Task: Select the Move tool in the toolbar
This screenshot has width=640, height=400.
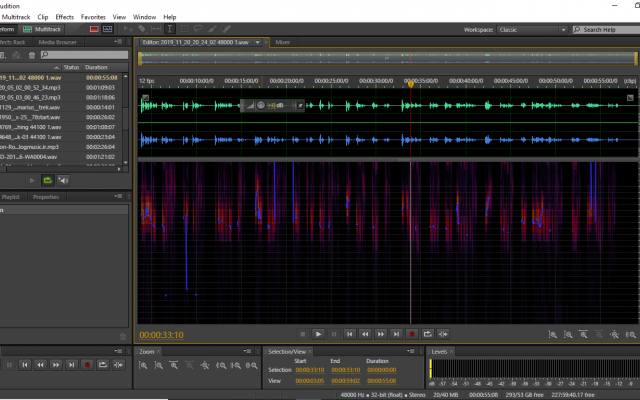Action: (128, 29)
